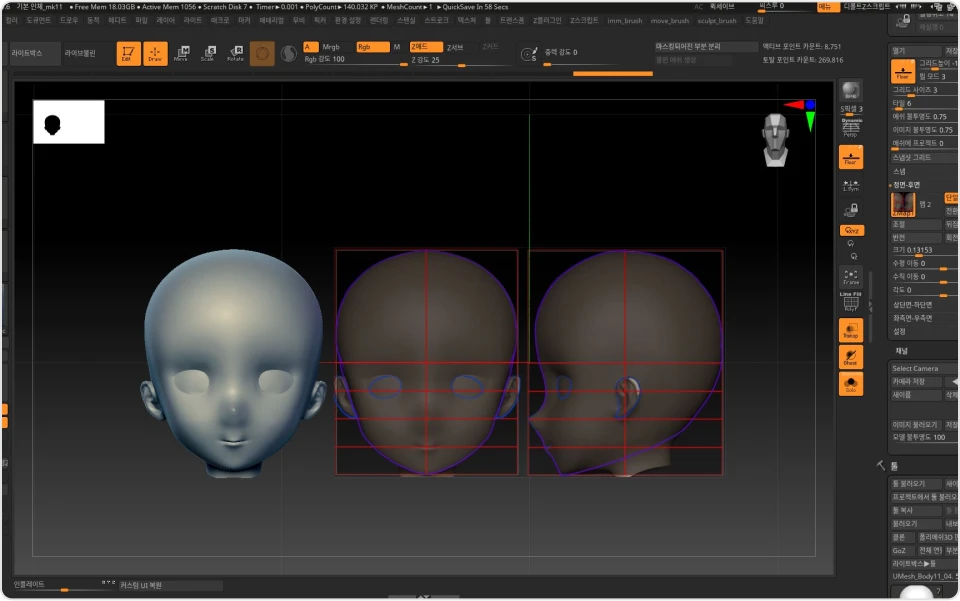Select the Zadd (Z애드) mode
Screen dimensions: 960x601
tap(426, 47)
